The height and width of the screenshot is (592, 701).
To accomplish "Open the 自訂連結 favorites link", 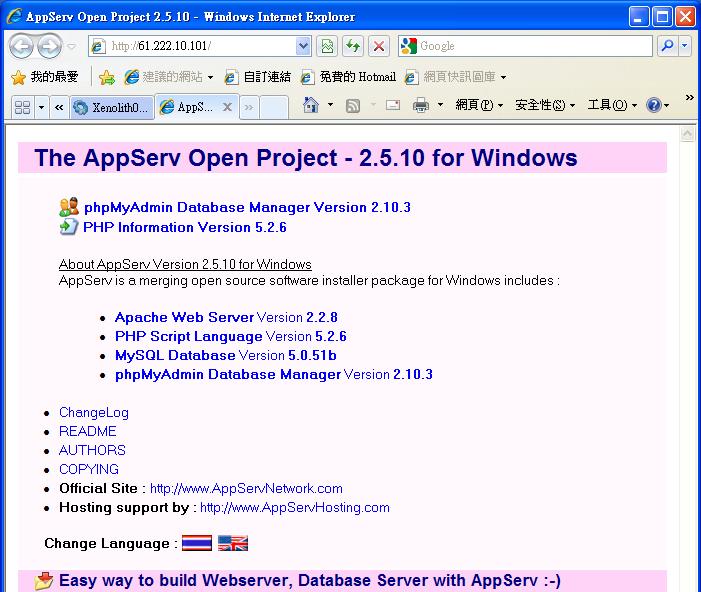I will 258,77.
